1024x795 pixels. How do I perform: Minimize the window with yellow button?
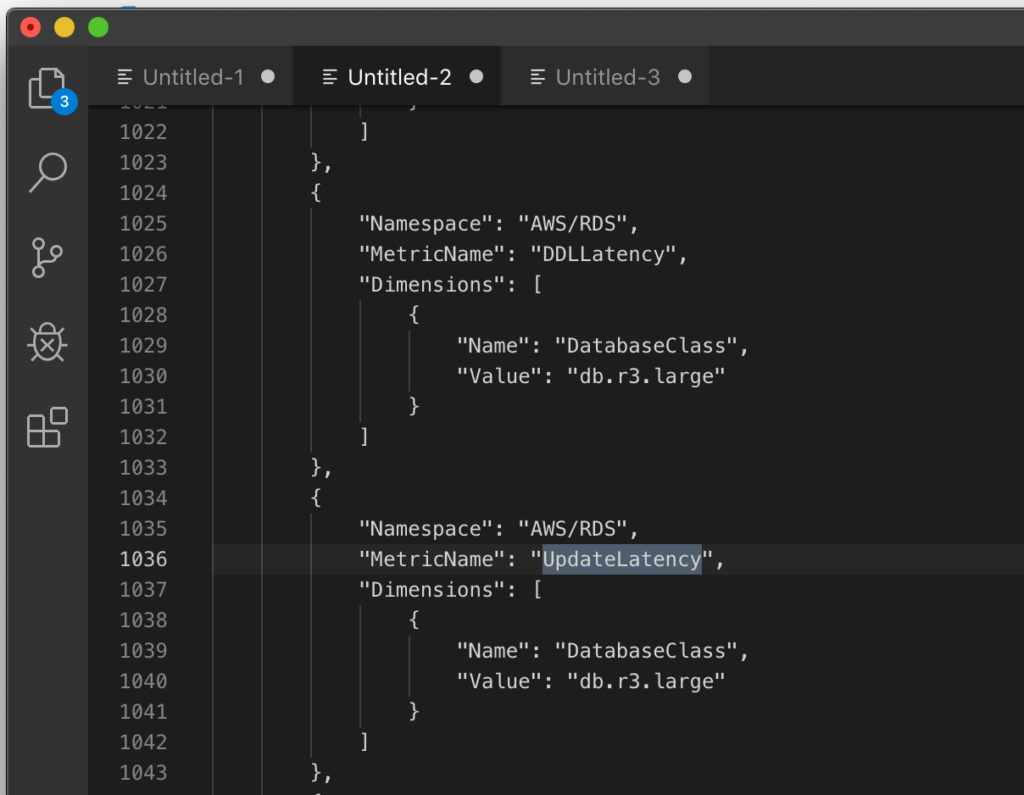(64, 27)
